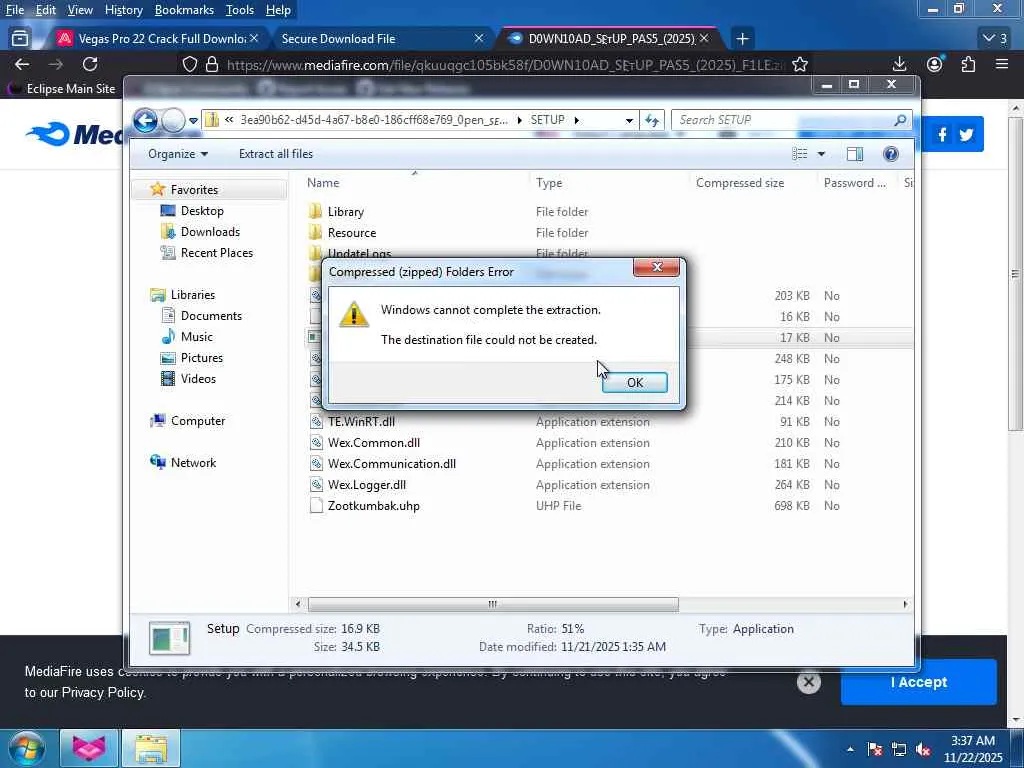Click SETUP breadcrumb in address bar
Screen dimensions: 1024x768
547,120
